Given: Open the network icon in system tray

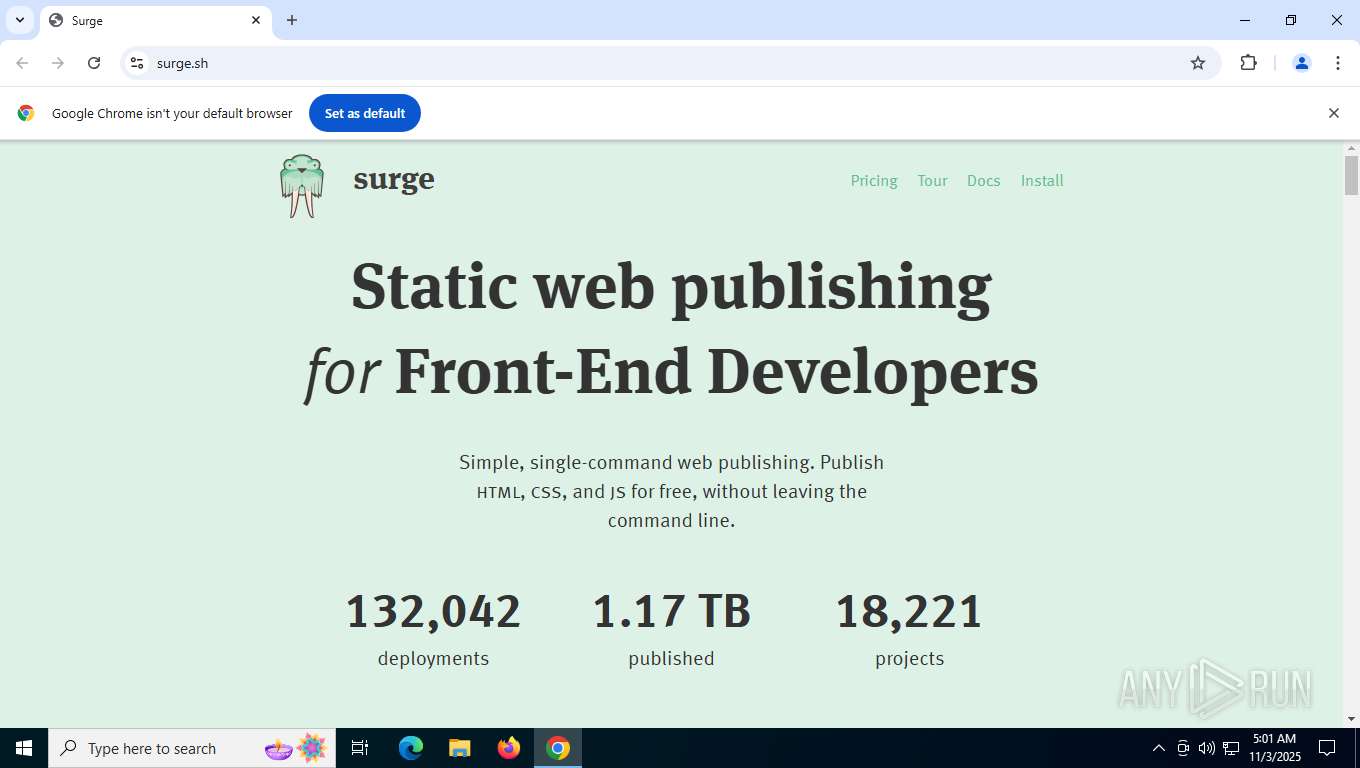Looking at the screenshot, I should [x=1231, y=748].
